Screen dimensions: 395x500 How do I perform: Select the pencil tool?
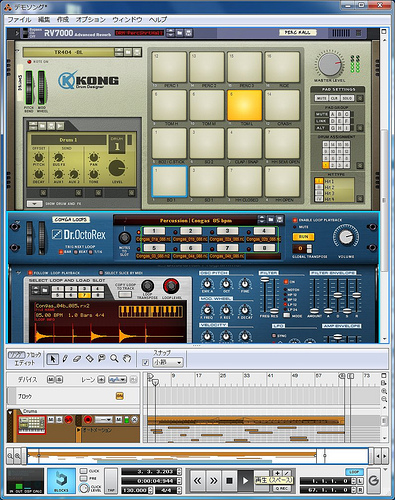point(65,359)
